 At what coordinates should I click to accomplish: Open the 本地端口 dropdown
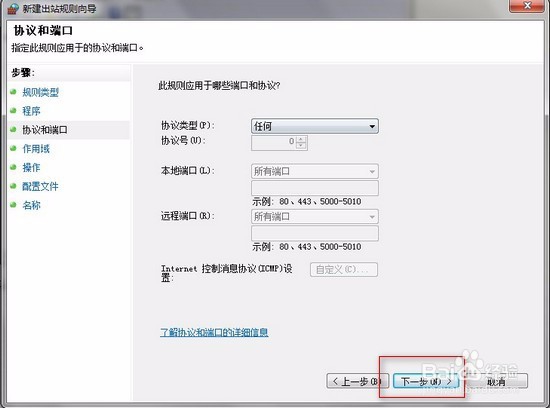point(315,172)
